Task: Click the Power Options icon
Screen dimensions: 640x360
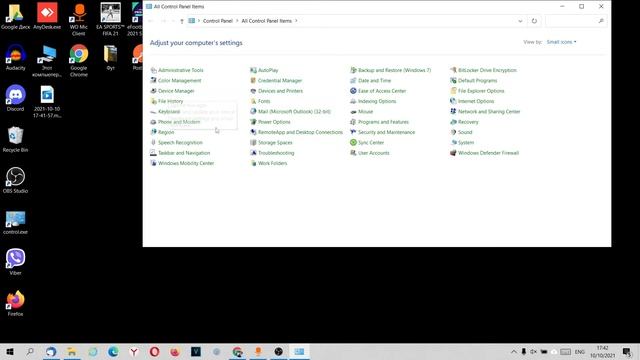Action: pos(253,122)
